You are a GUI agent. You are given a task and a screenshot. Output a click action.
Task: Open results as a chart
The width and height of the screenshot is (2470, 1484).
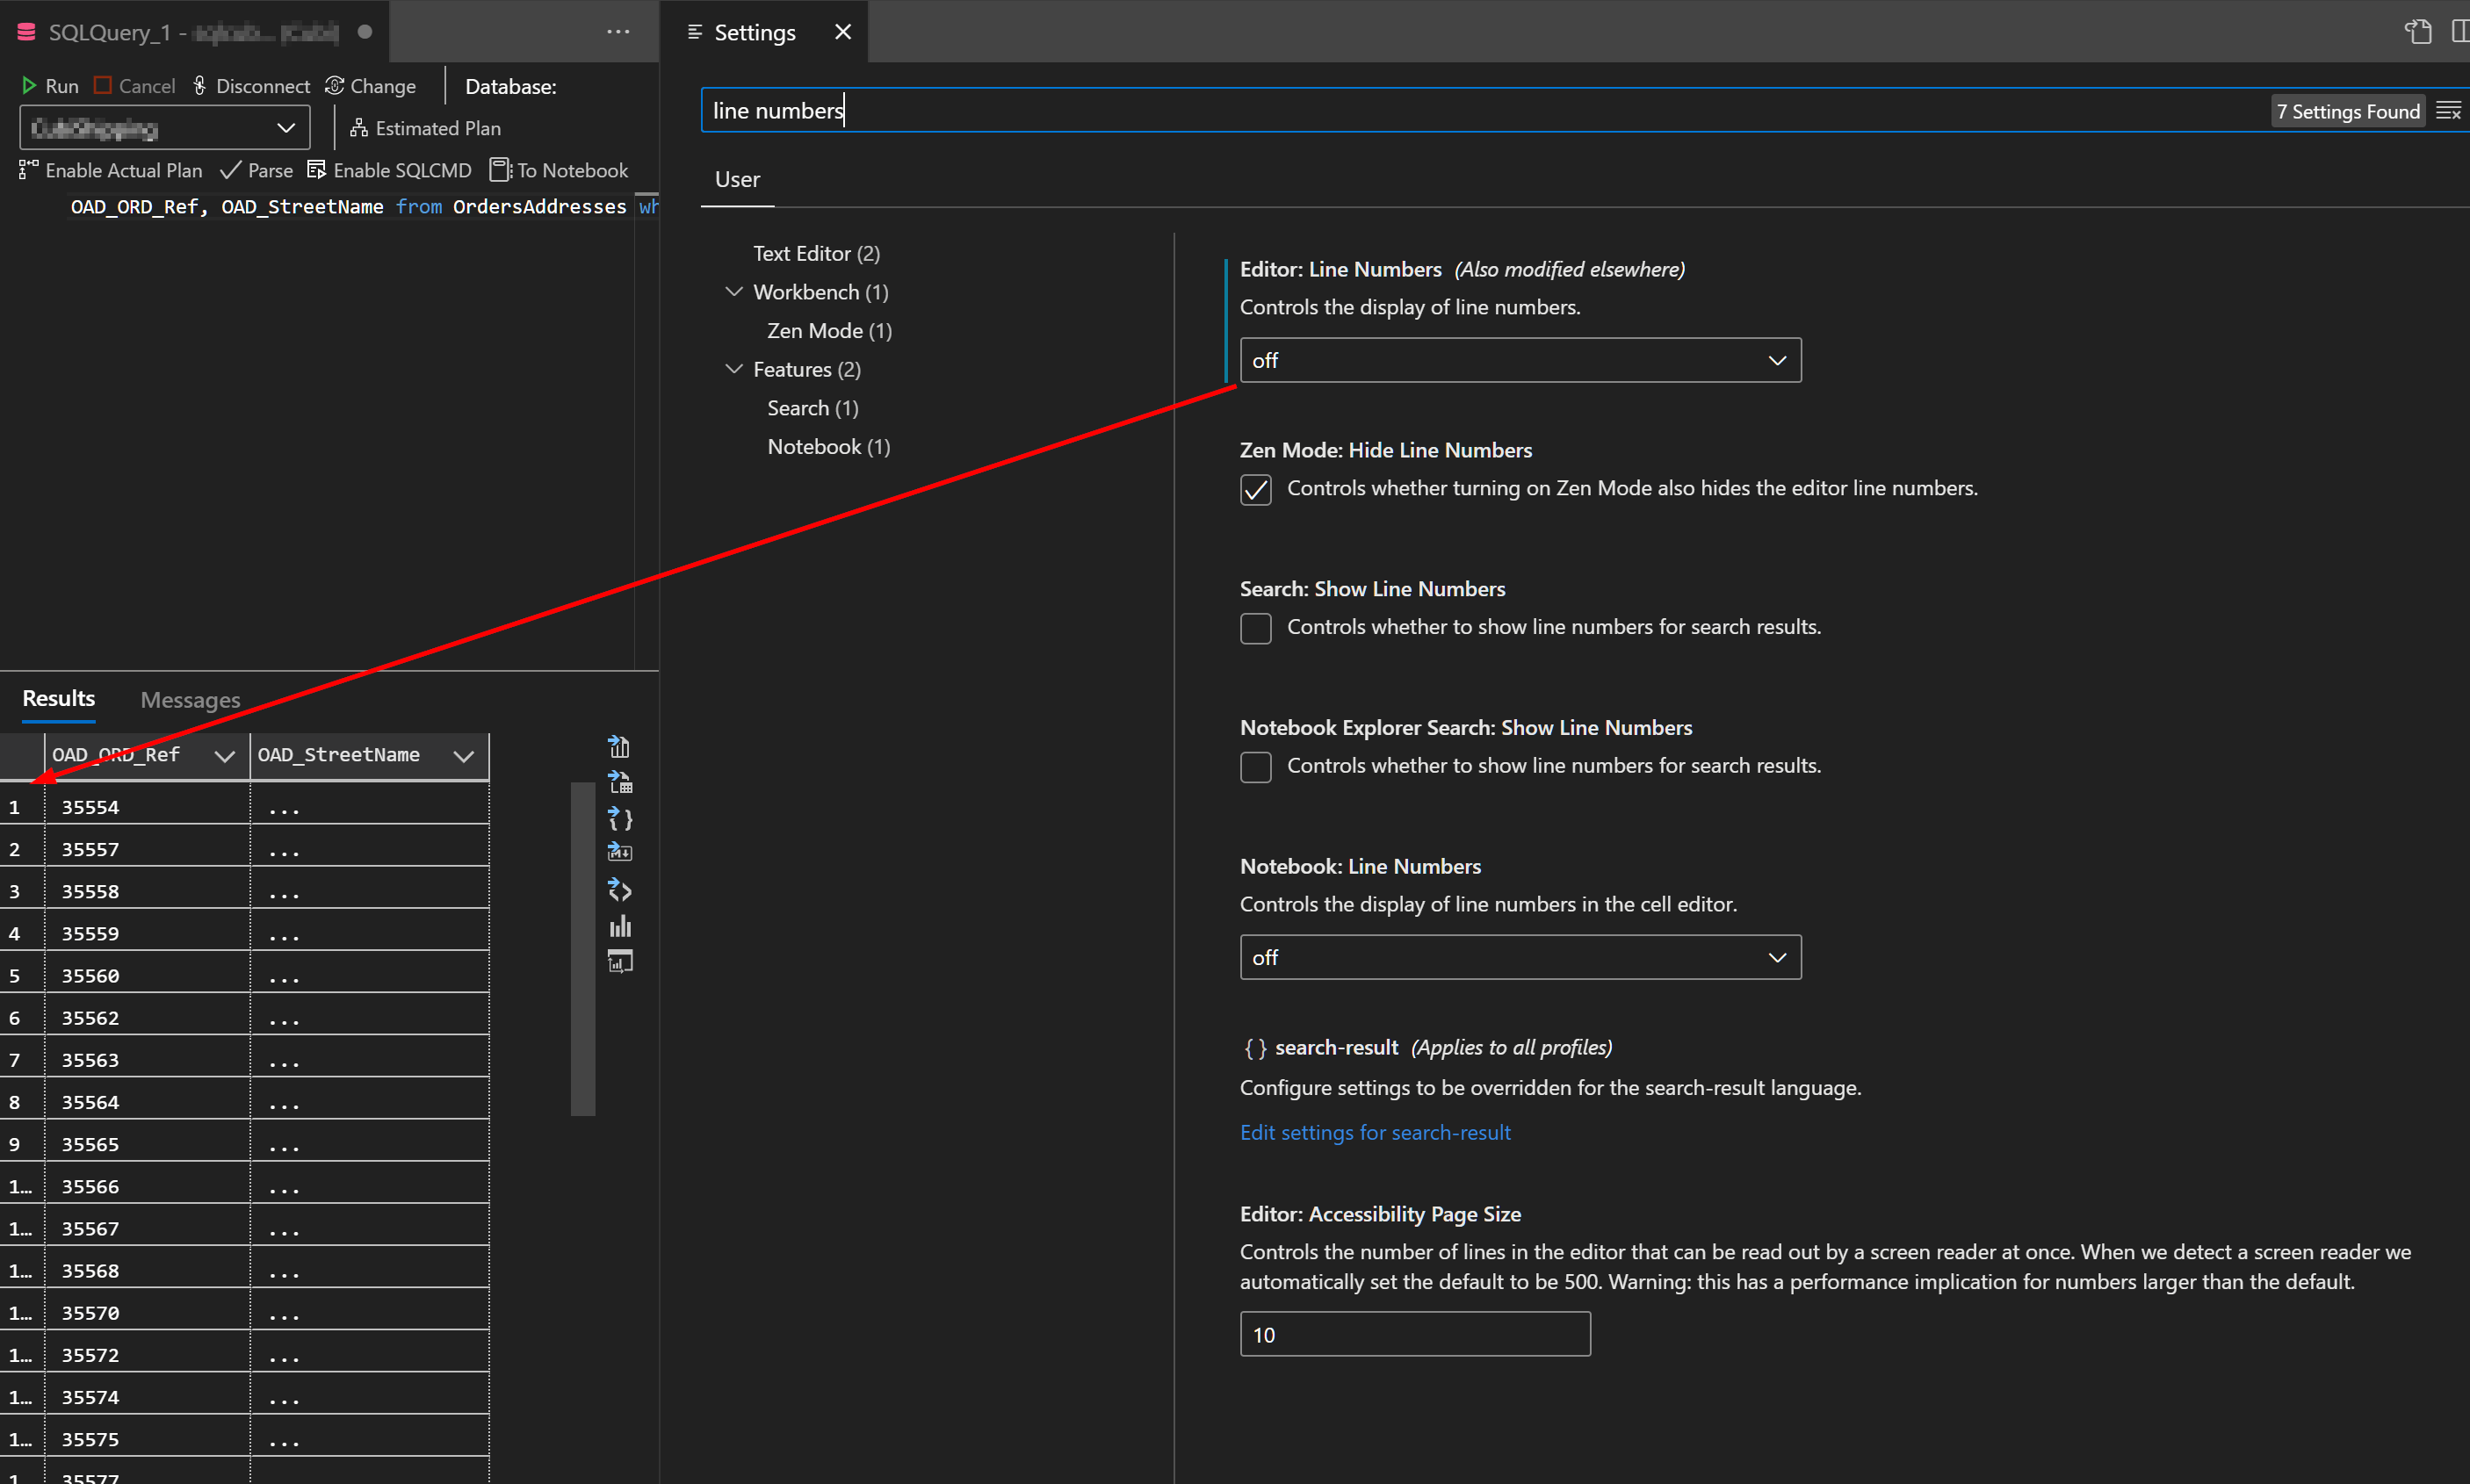620,925
